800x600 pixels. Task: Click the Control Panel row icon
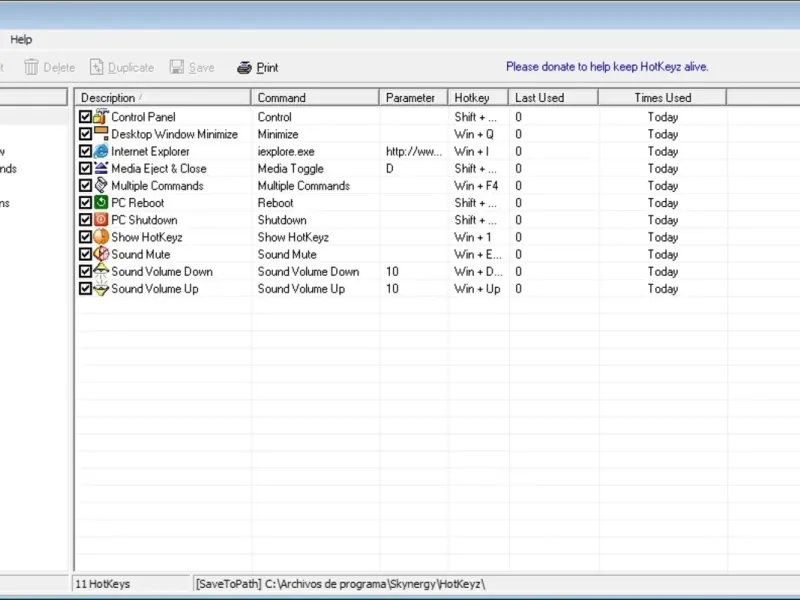(101, 117)
